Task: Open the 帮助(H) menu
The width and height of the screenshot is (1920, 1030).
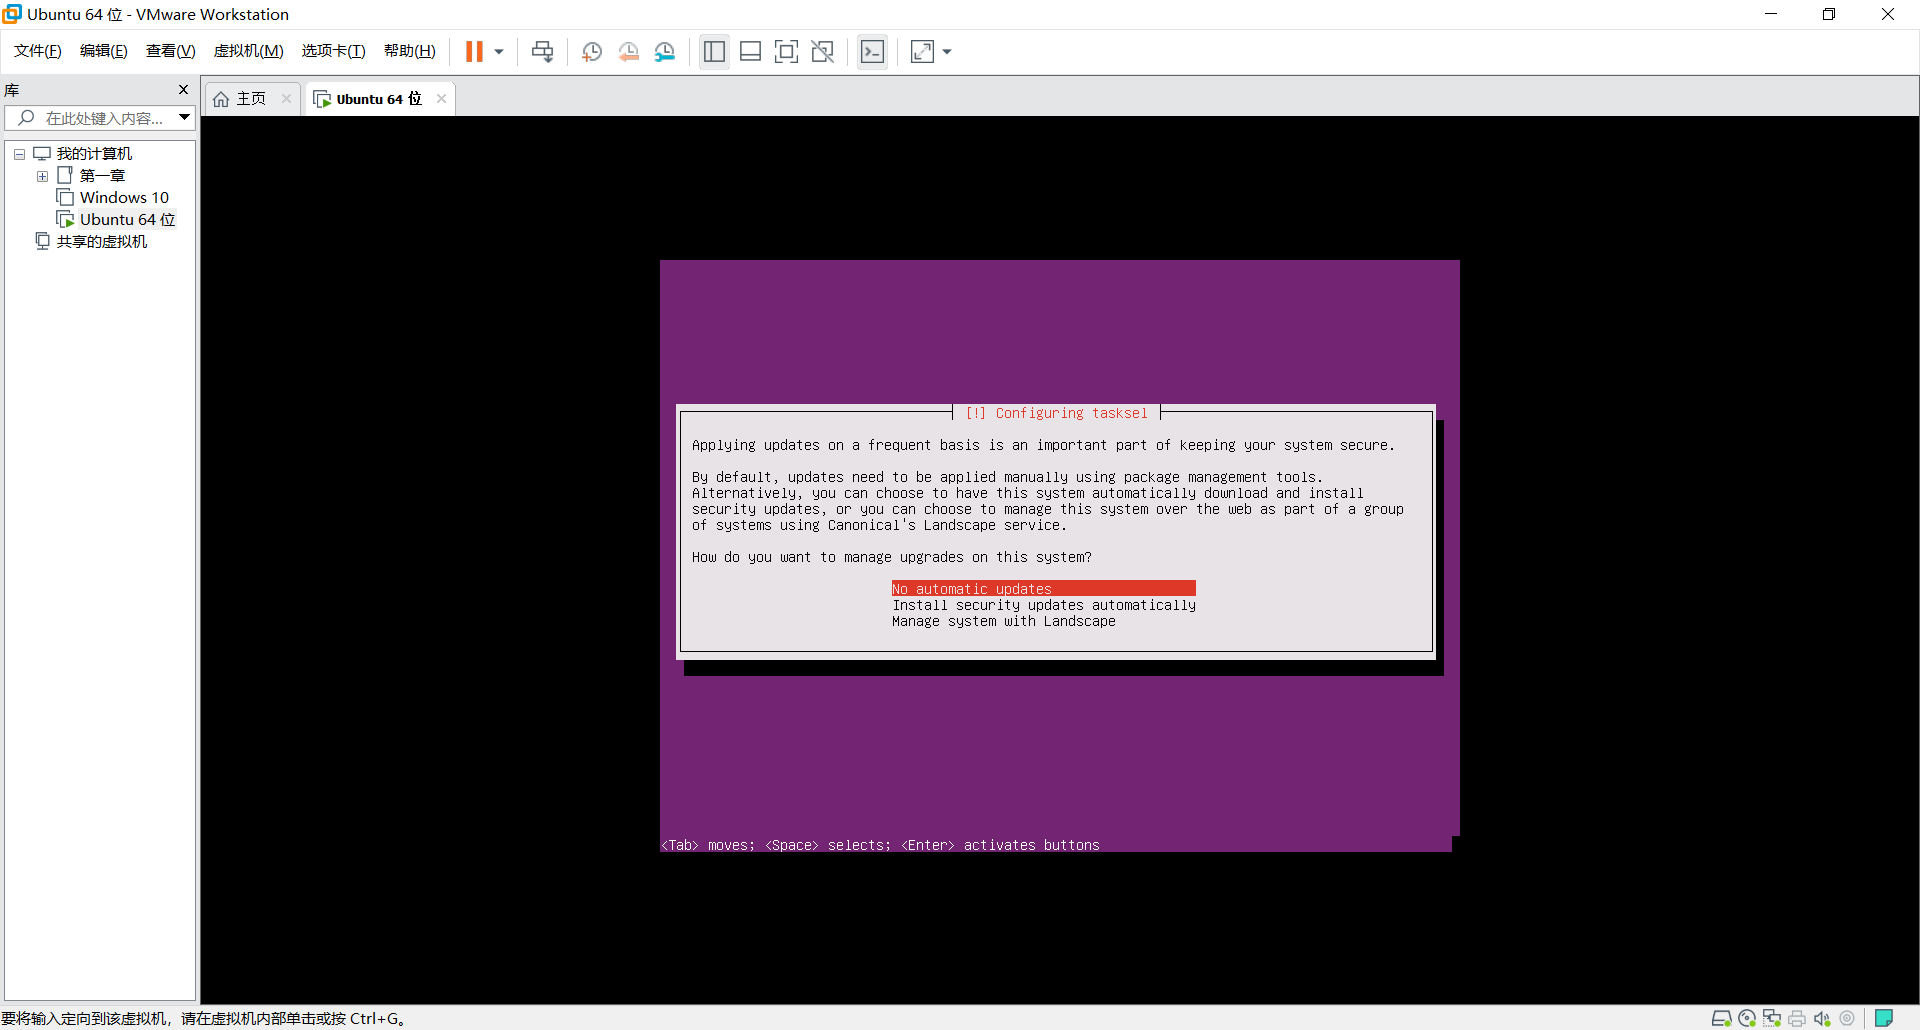Action: (x=410, y=51)
